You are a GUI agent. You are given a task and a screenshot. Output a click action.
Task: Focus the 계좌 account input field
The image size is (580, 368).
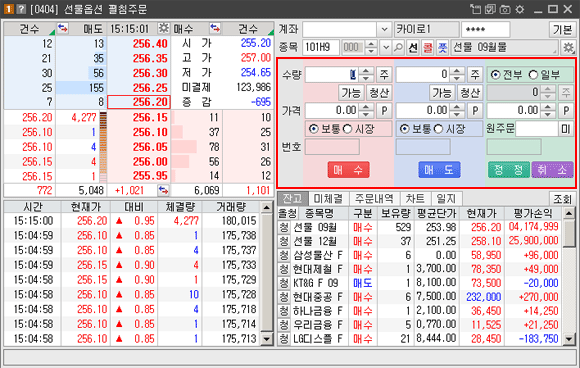click(340, 29)
